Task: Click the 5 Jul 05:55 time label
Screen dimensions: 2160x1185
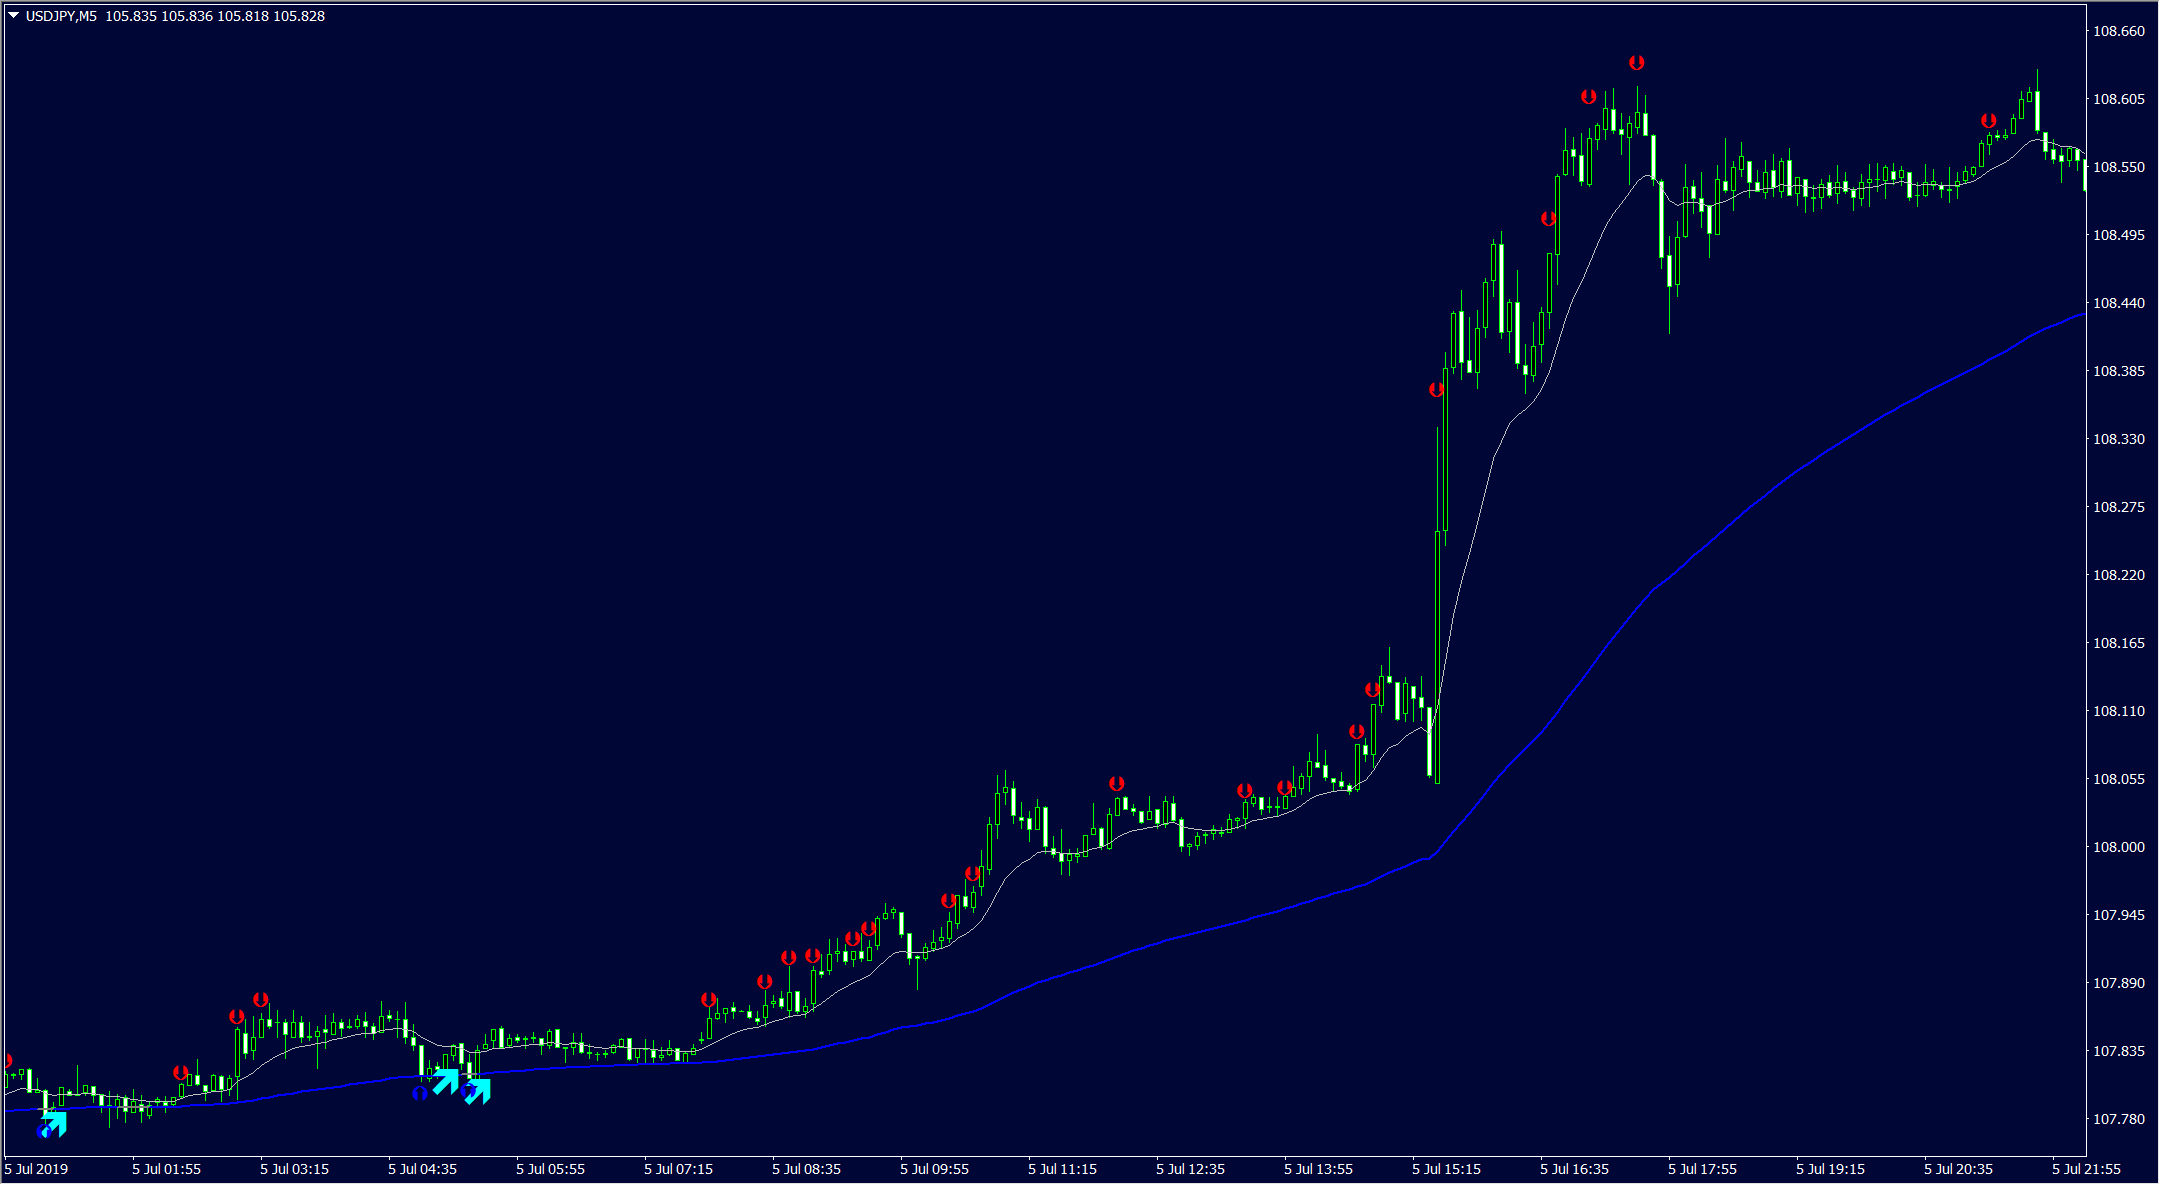Action: (551, 1169)
